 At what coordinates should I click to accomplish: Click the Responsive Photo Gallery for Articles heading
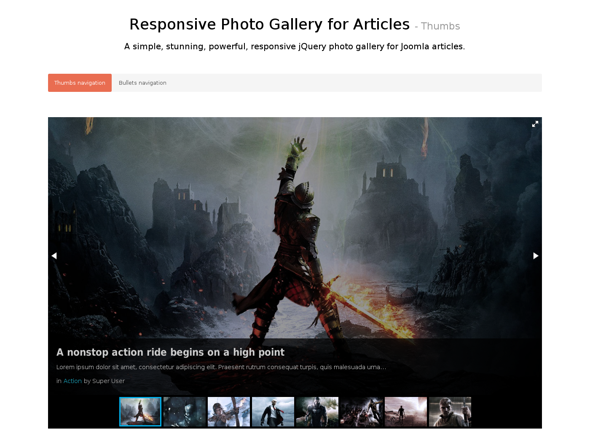[x=269, y=24]
